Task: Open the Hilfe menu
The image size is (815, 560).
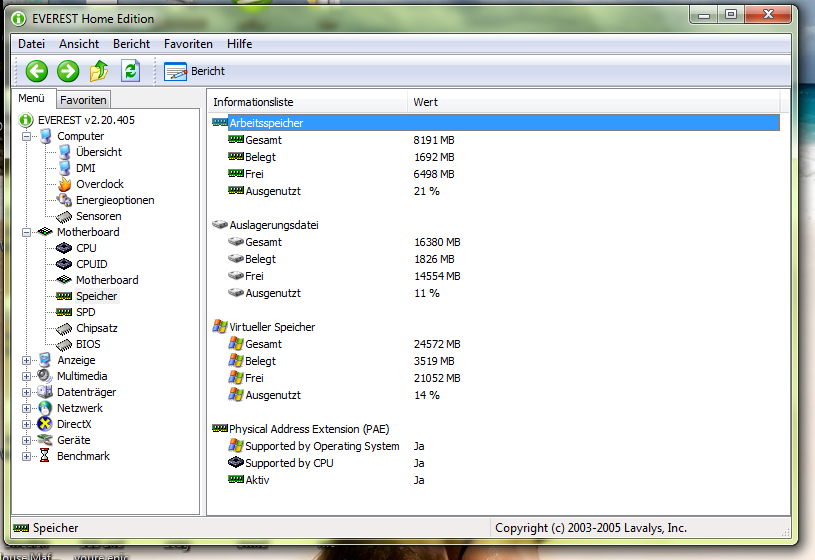Action: pyautogui.click(x=239, y=44)
